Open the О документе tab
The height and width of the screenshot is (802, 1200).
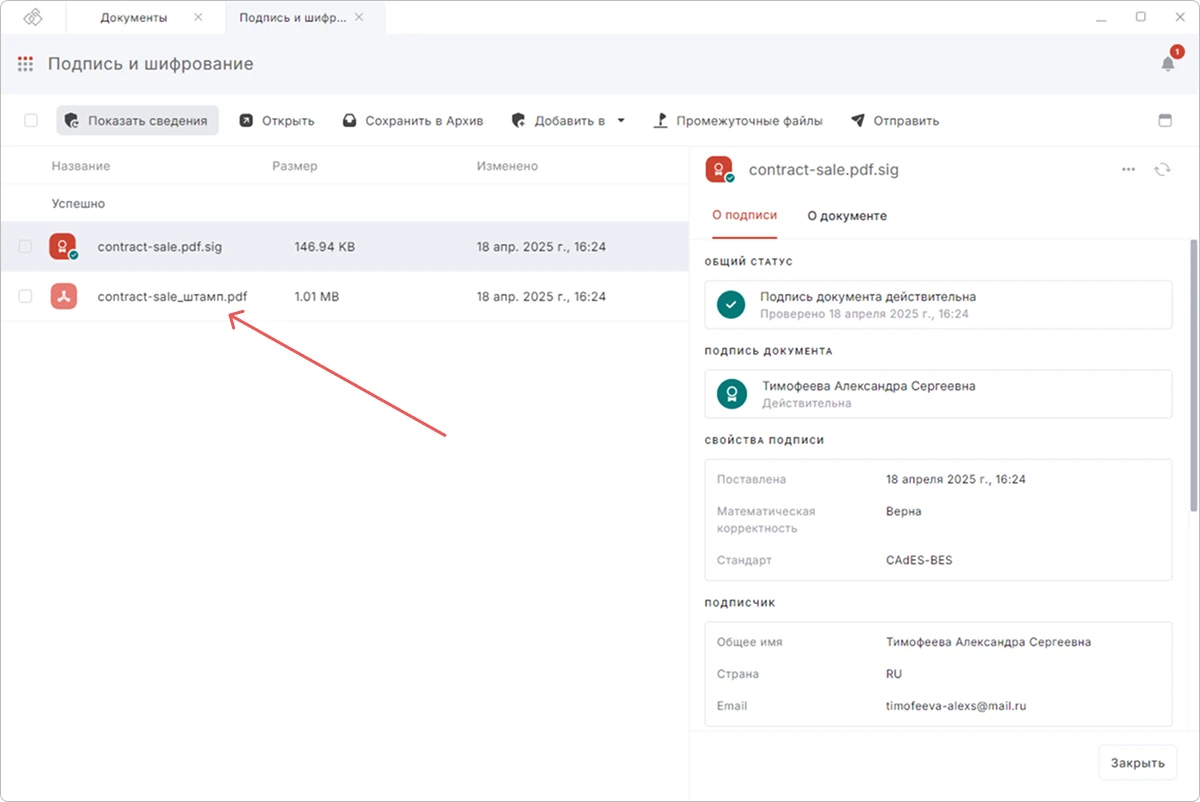pos(847,216)
